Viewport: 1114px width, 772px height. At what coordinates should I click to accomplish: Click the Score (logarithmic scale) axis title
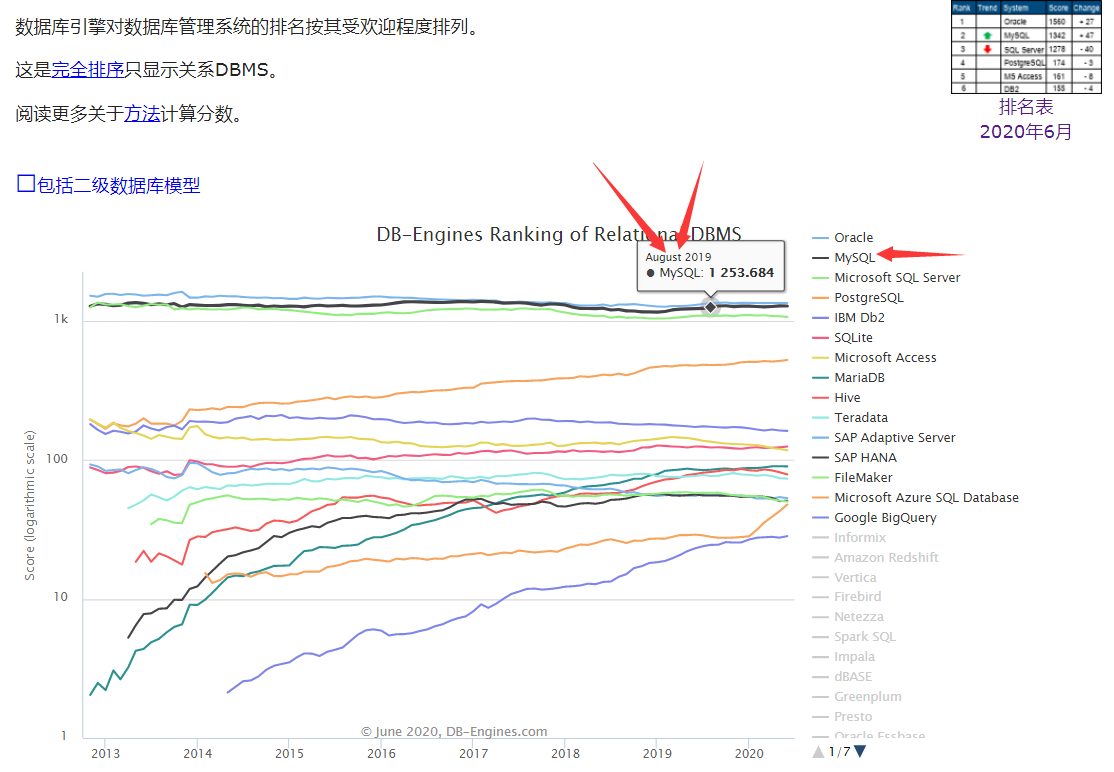(30, 506)
